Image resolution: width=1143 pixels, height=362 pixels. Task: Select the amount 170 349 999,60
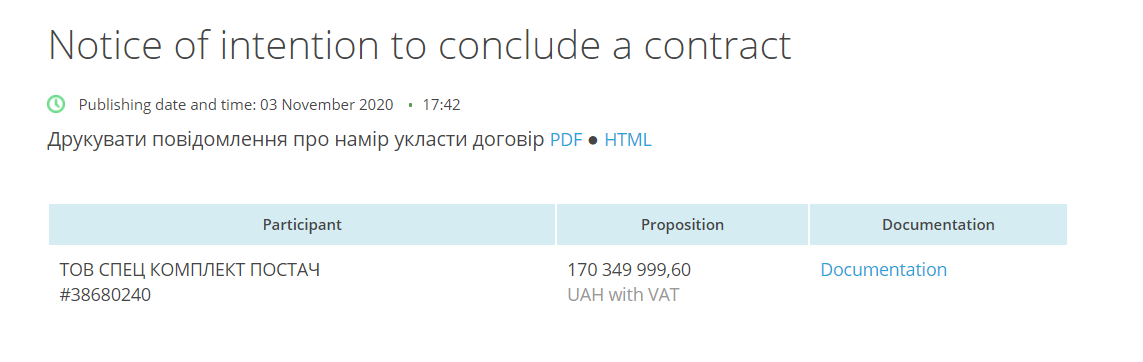(629, 269)
